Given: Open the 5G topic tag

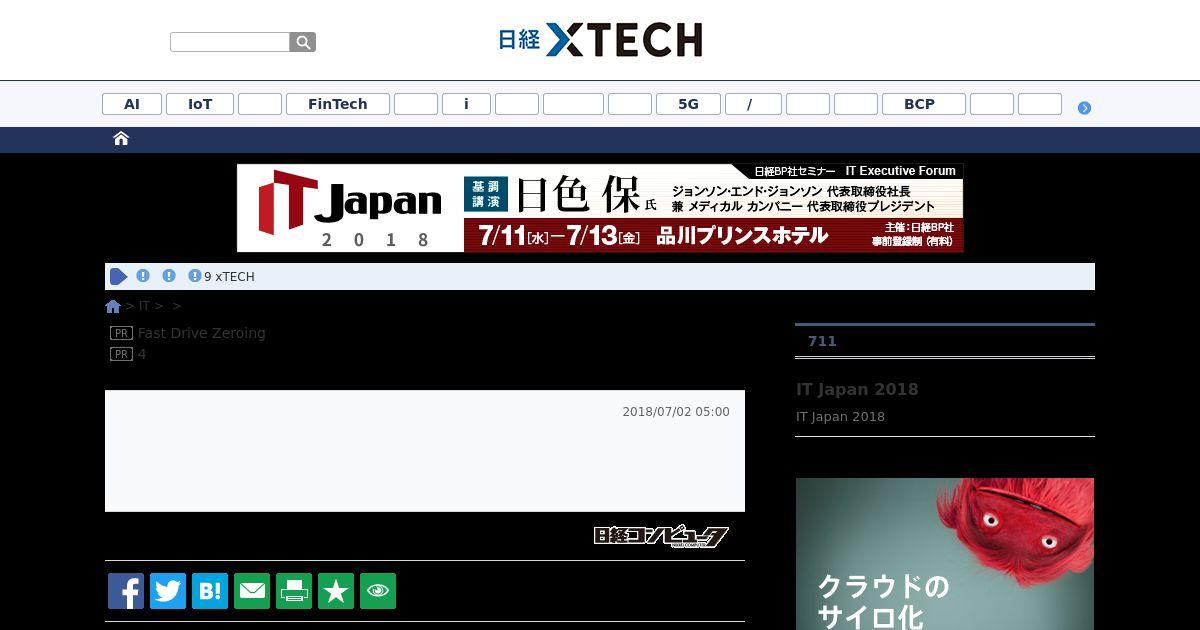Looking at the screenshot, I should coord(688,104).
